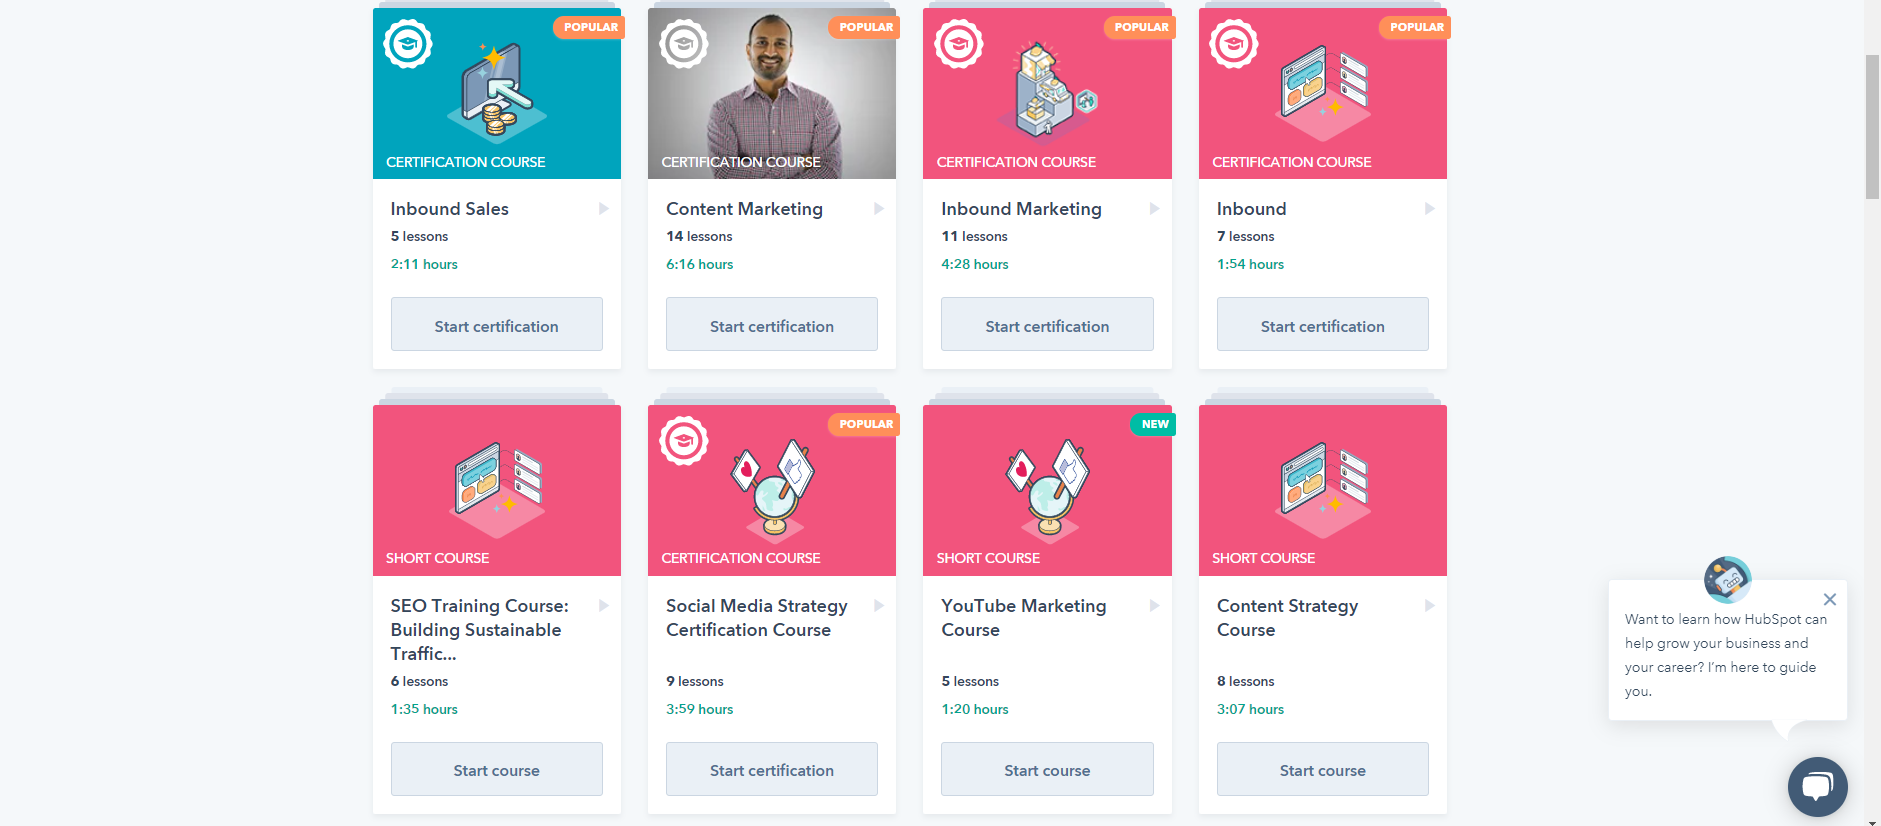Image resolution: width=1881 pixels, height=826 pixels.
Task: Click the Social Media Strategy certification badge
Action: coord(684,441)
